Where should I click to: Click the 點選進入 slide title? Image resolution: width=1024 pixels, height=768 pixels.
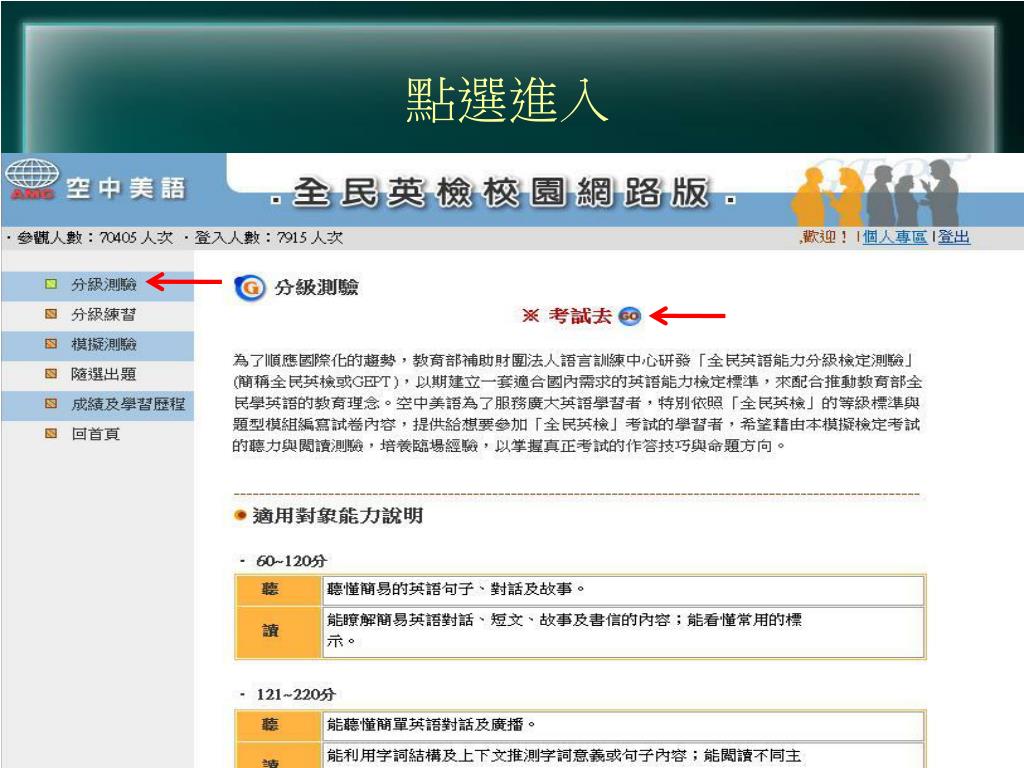[x=507, y=99]
